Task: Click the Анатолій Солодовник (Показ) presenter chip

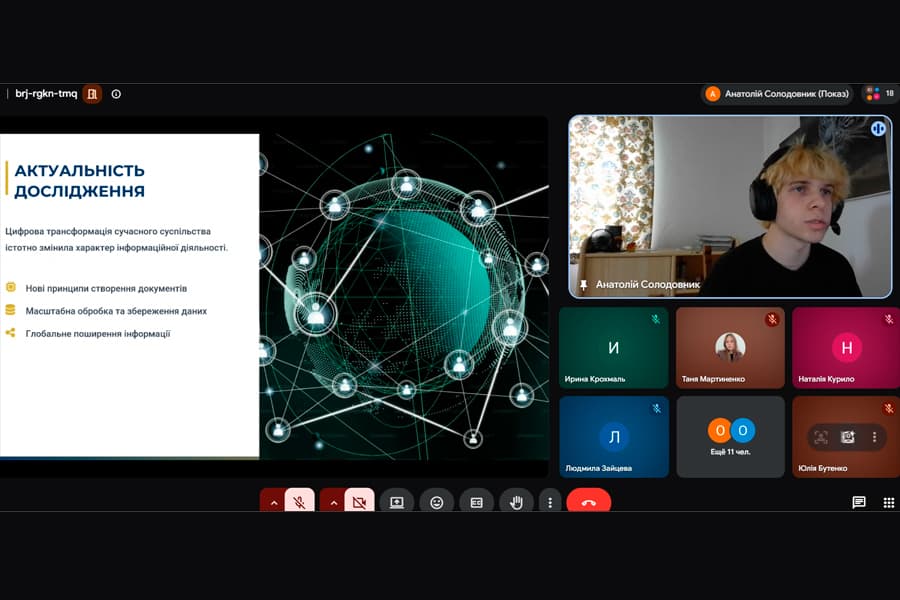Action: point(777,94)
